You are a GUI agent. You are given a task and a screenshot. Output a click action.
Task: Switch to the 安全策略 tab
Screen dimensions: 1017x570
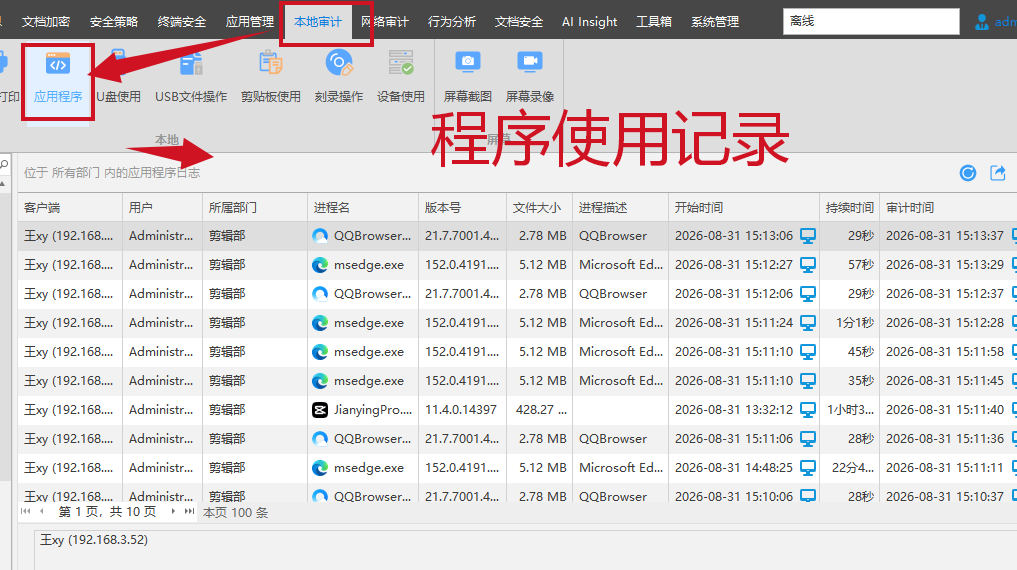(x=114, y=22)
